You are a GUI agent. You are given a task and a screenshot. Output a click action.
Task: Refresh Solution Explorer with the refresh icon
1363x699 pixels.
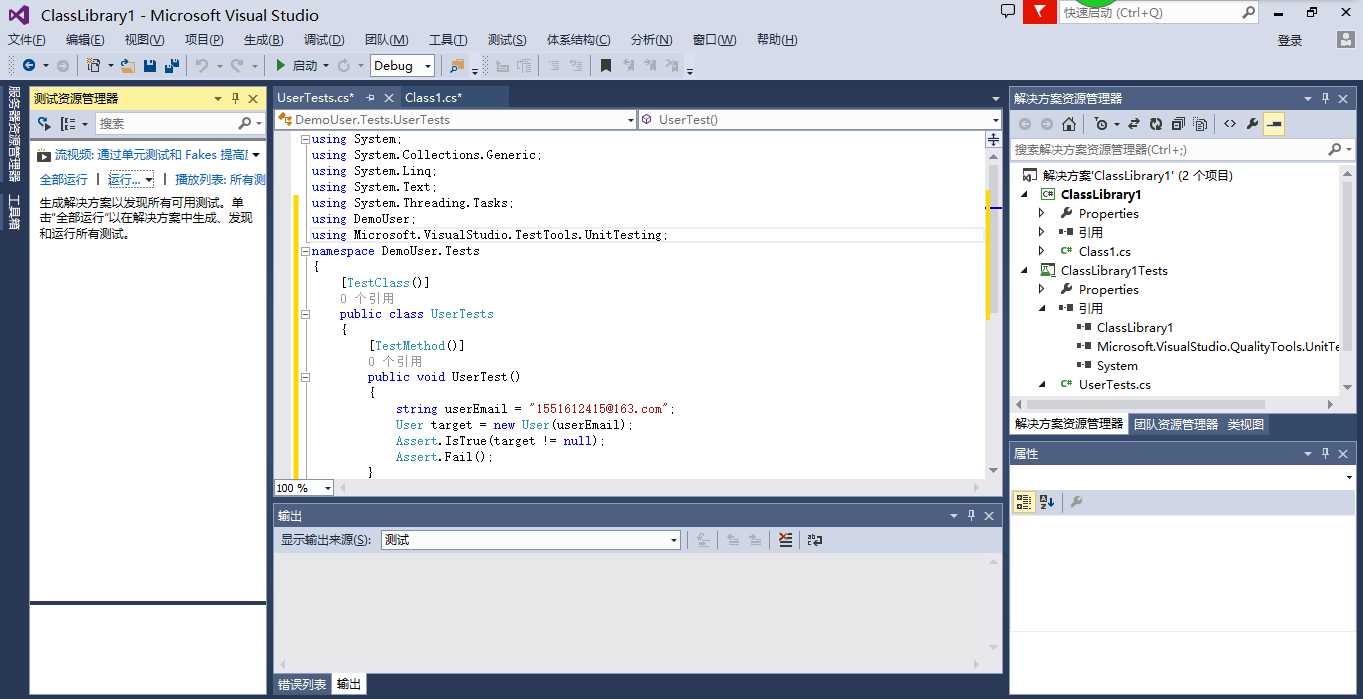[1156, 124]
